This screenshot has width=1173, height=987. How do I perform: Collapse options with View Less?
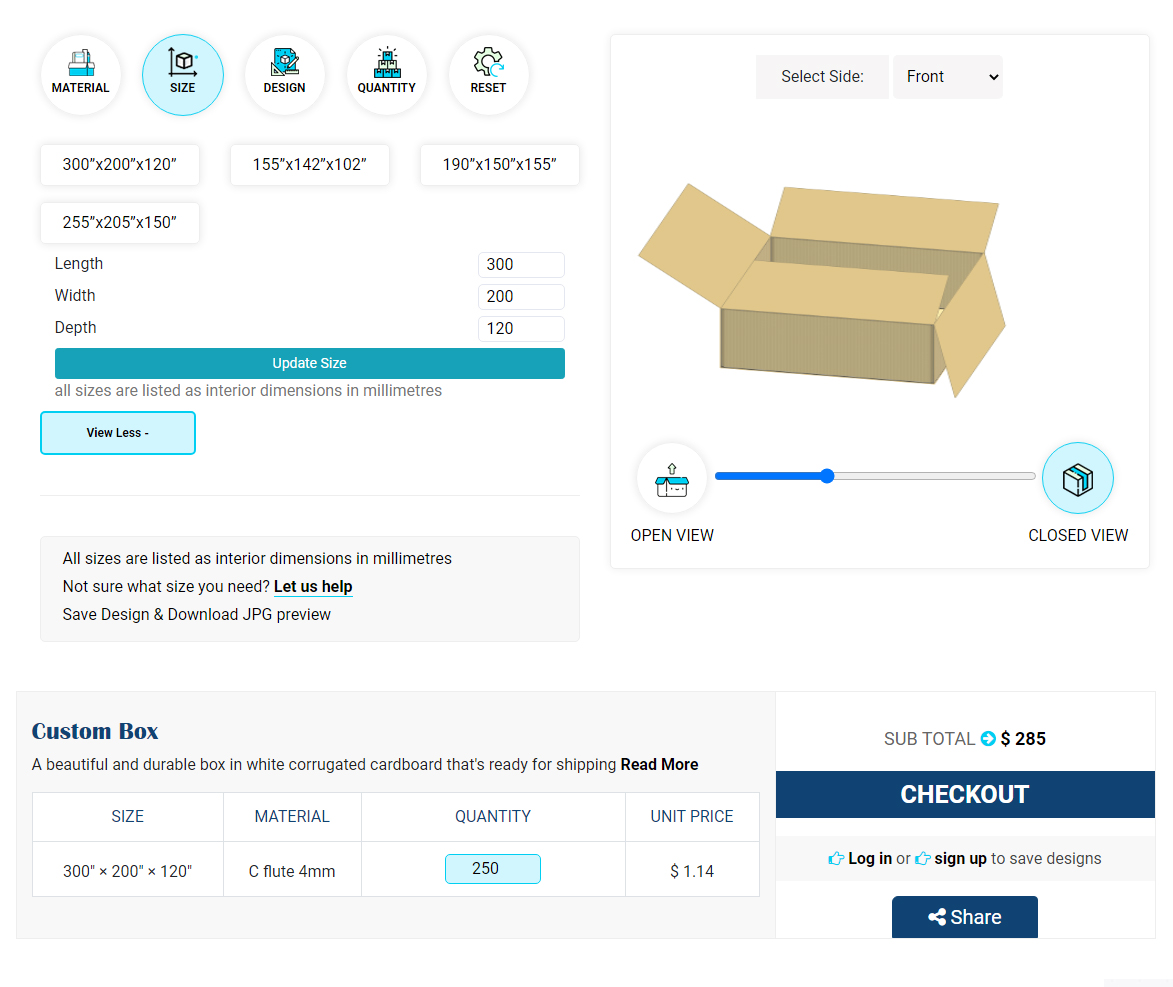click(x=118, y=433)
